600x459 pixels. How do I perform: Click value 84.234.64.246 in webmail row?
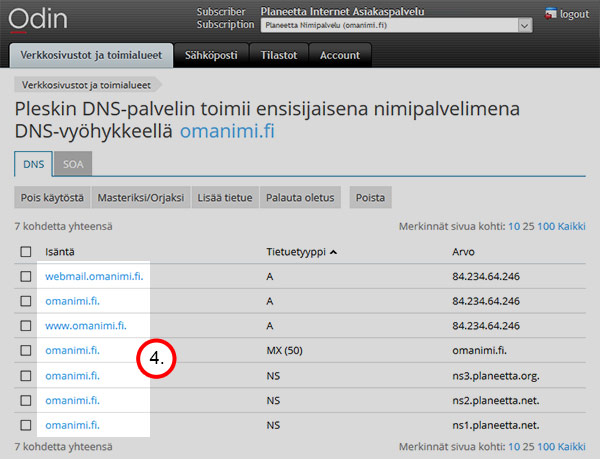pyautogui.click(x=486, y=276)
